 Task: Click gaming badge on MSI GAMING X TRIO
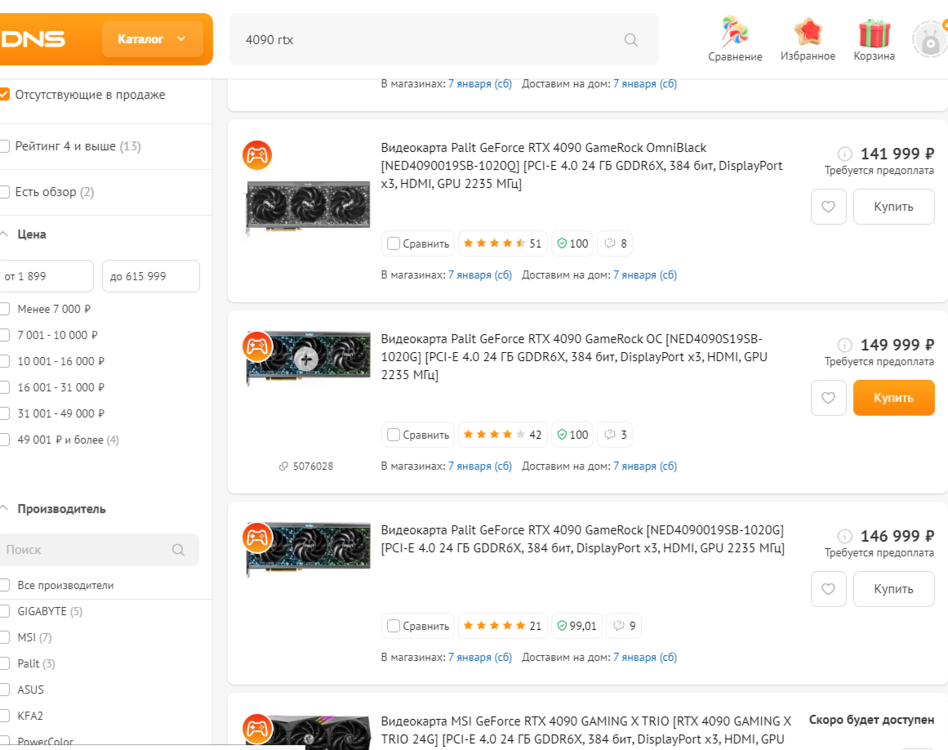(x=257, y=728)
